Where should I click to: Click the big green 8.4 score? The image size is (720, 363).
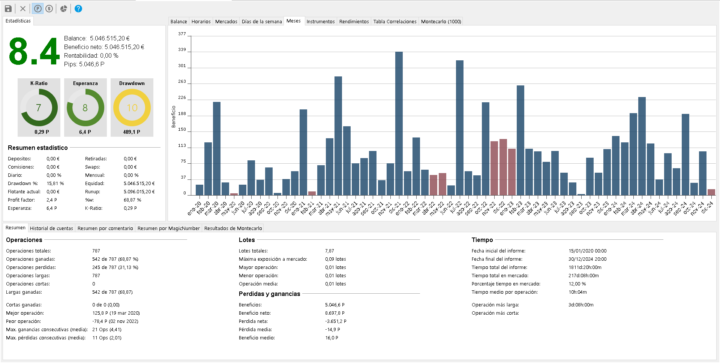point(34,51)
